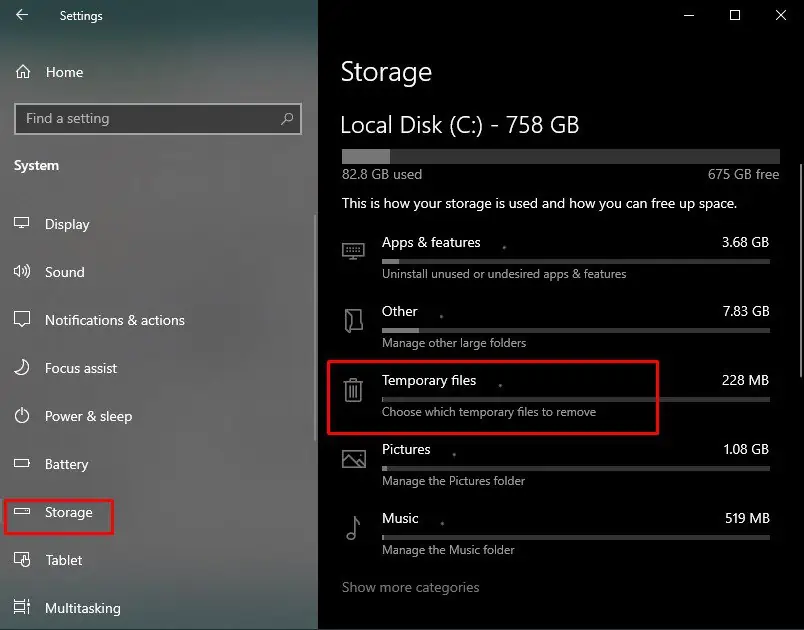Click the Local Disk usage bar
The height and width of the screenshot is (630, 804).
tap(560, 156)
